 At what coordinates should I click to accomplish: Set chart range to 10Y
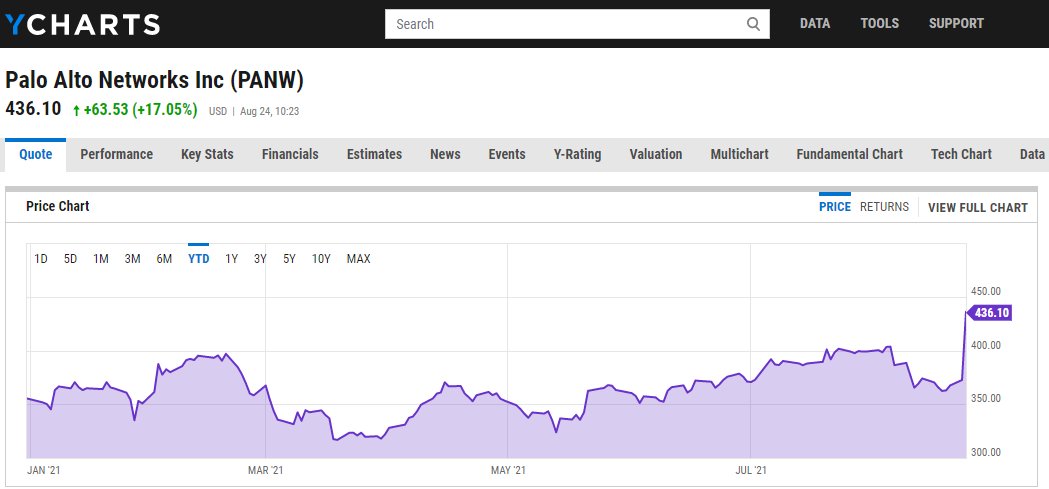[x=321, y=259]
